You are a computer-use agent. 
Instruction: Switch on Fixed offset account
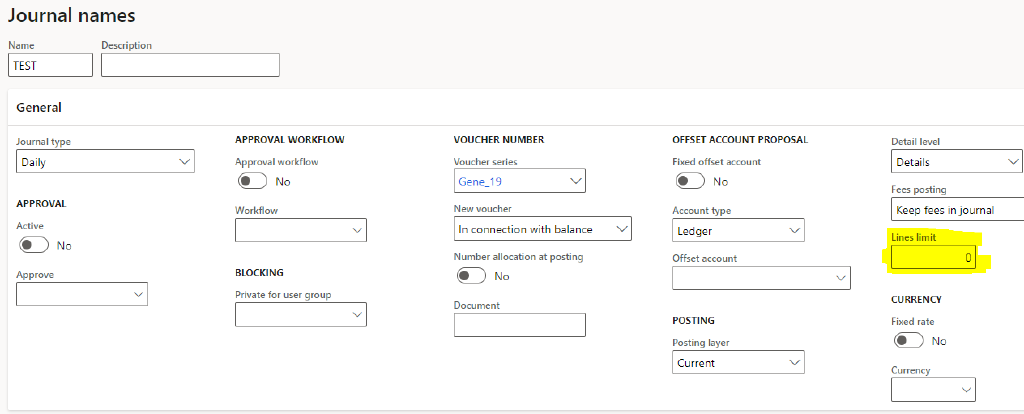click(x=690, y=181)
